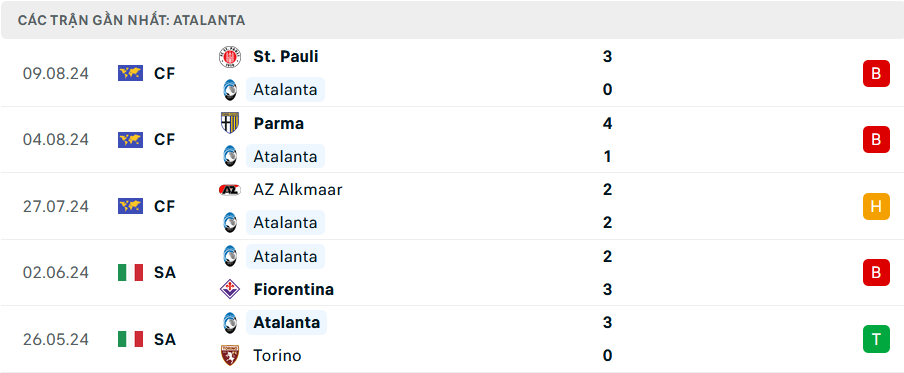Viewport: 904px width, 373px height.
Task: Click the Fiorentina club crest
Action: tap(229, 289)
